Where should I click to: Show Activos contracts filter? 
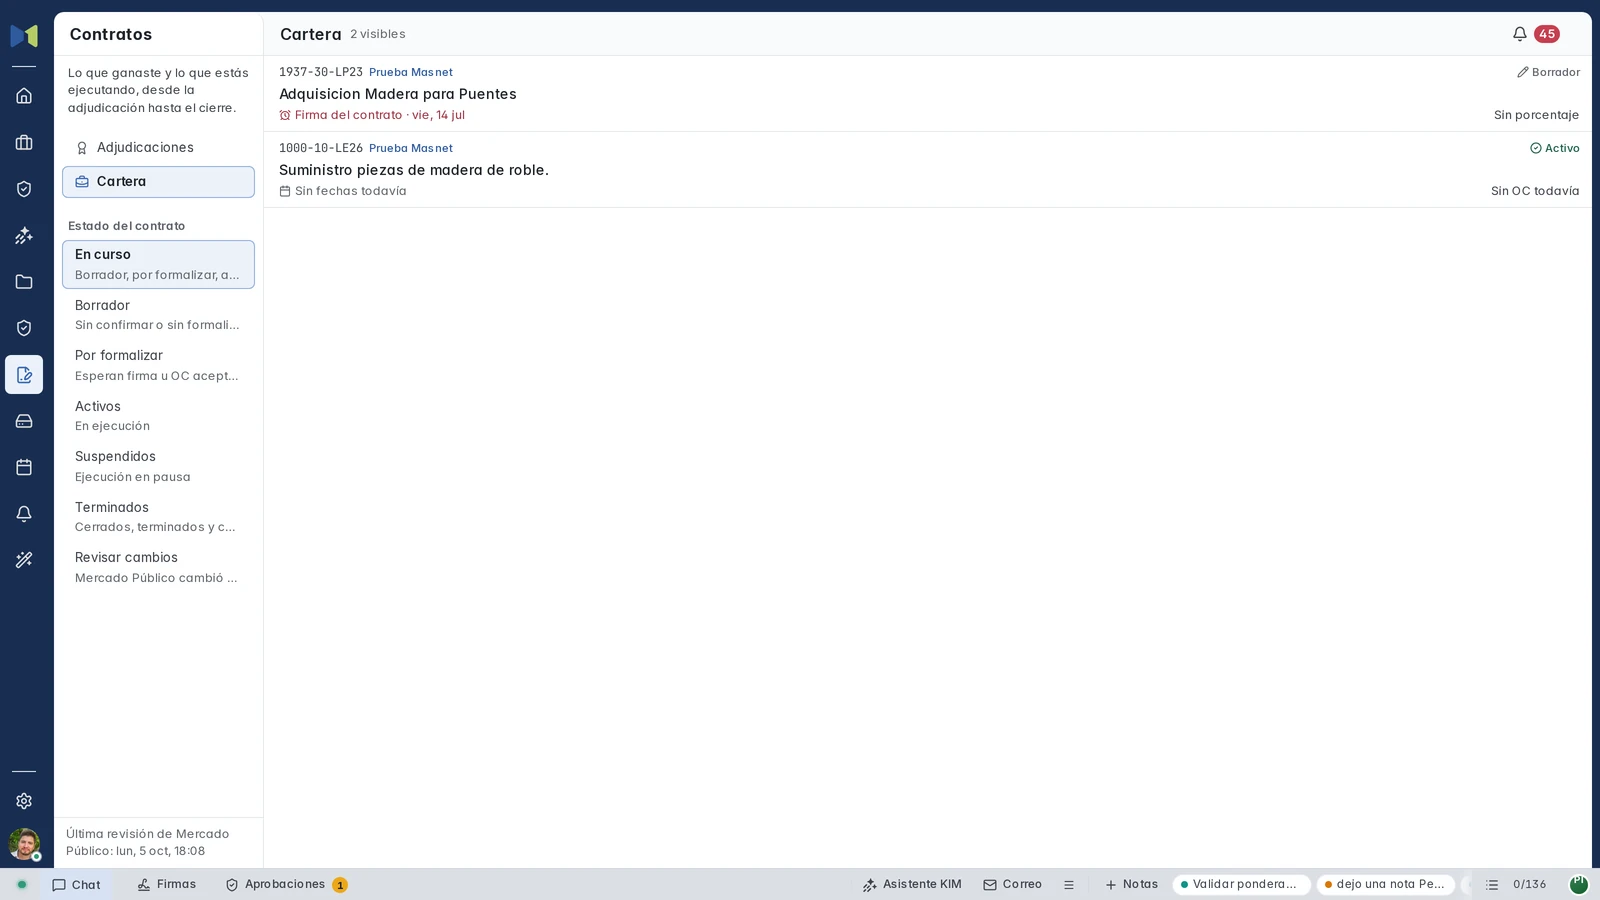pyautogui.click(x=158, y=416)
